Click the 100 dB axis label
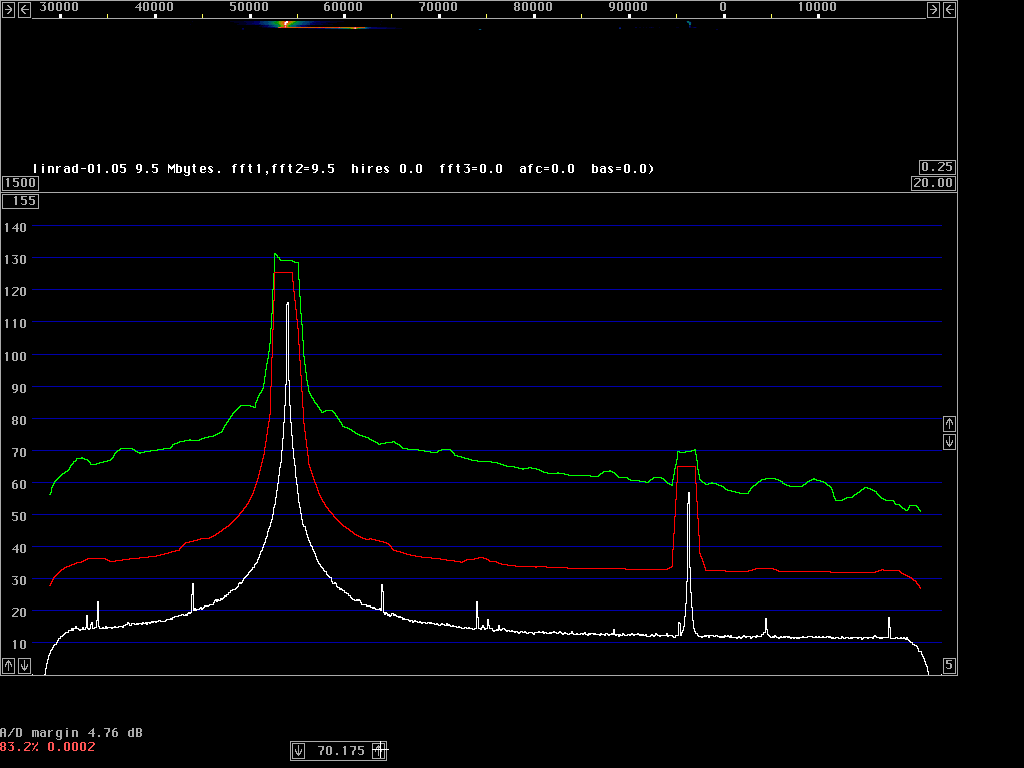 click(15, 357)
